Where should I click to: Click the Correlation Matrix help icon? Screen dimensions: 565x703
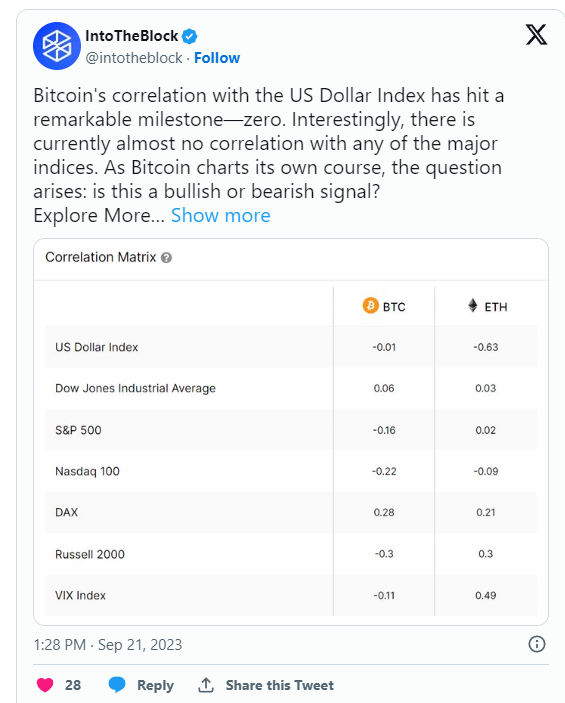click(166, 258)
